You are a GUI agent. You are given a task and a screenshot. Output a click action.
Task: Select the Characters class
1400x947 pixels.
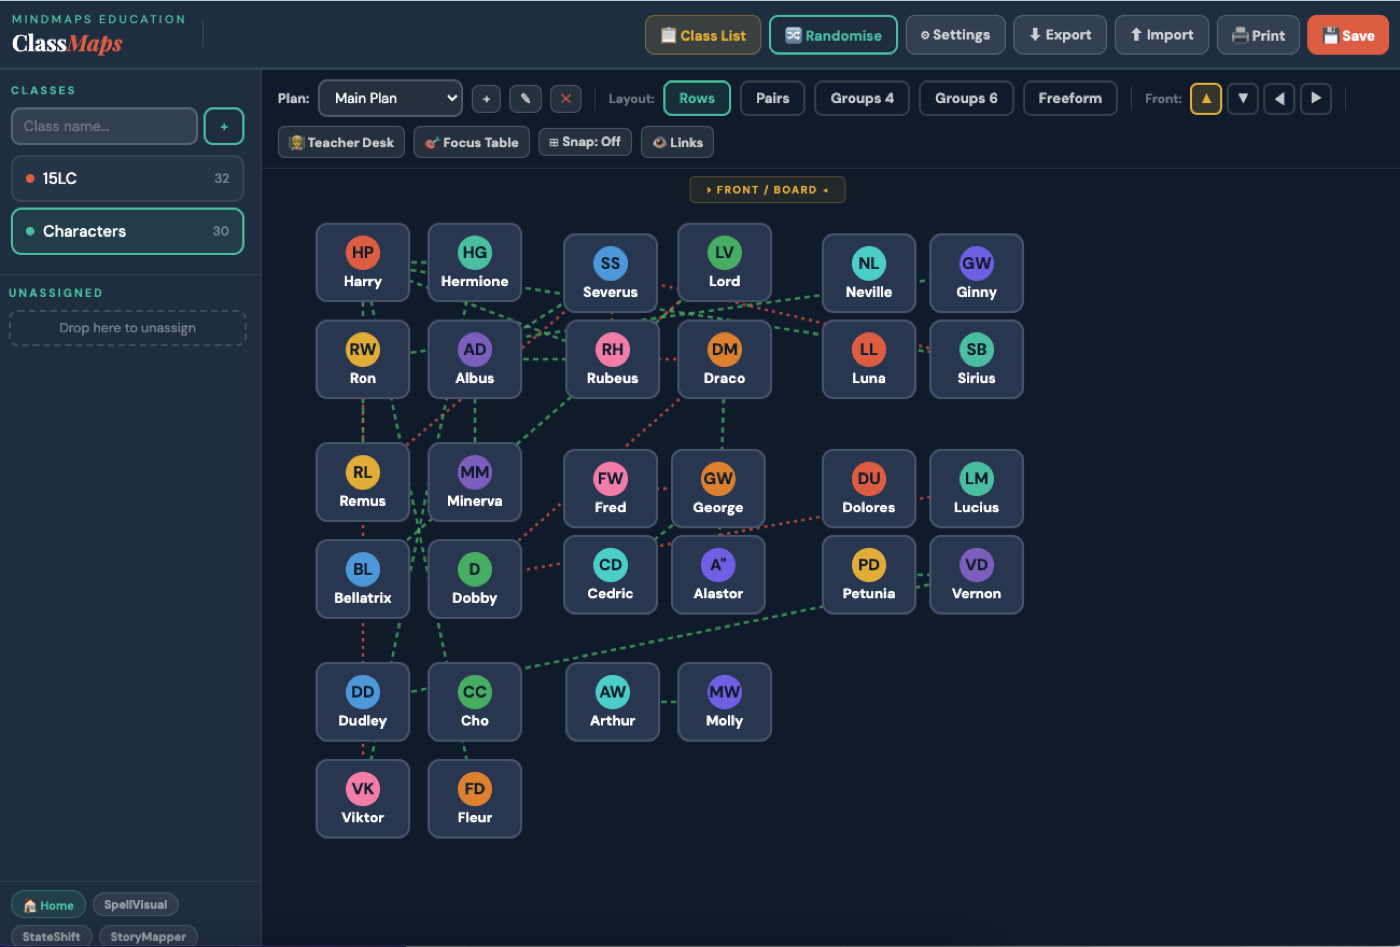[x=127, y=231]
